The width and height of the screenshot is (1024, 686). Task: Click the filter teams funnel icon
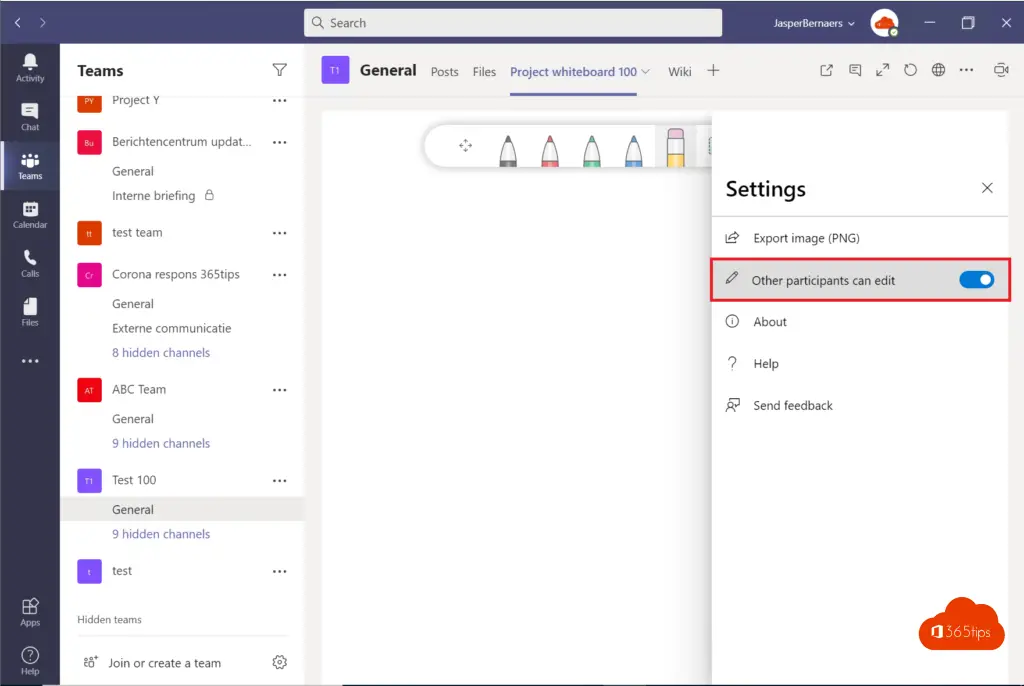pyautogui.click(x=280, y=70)
